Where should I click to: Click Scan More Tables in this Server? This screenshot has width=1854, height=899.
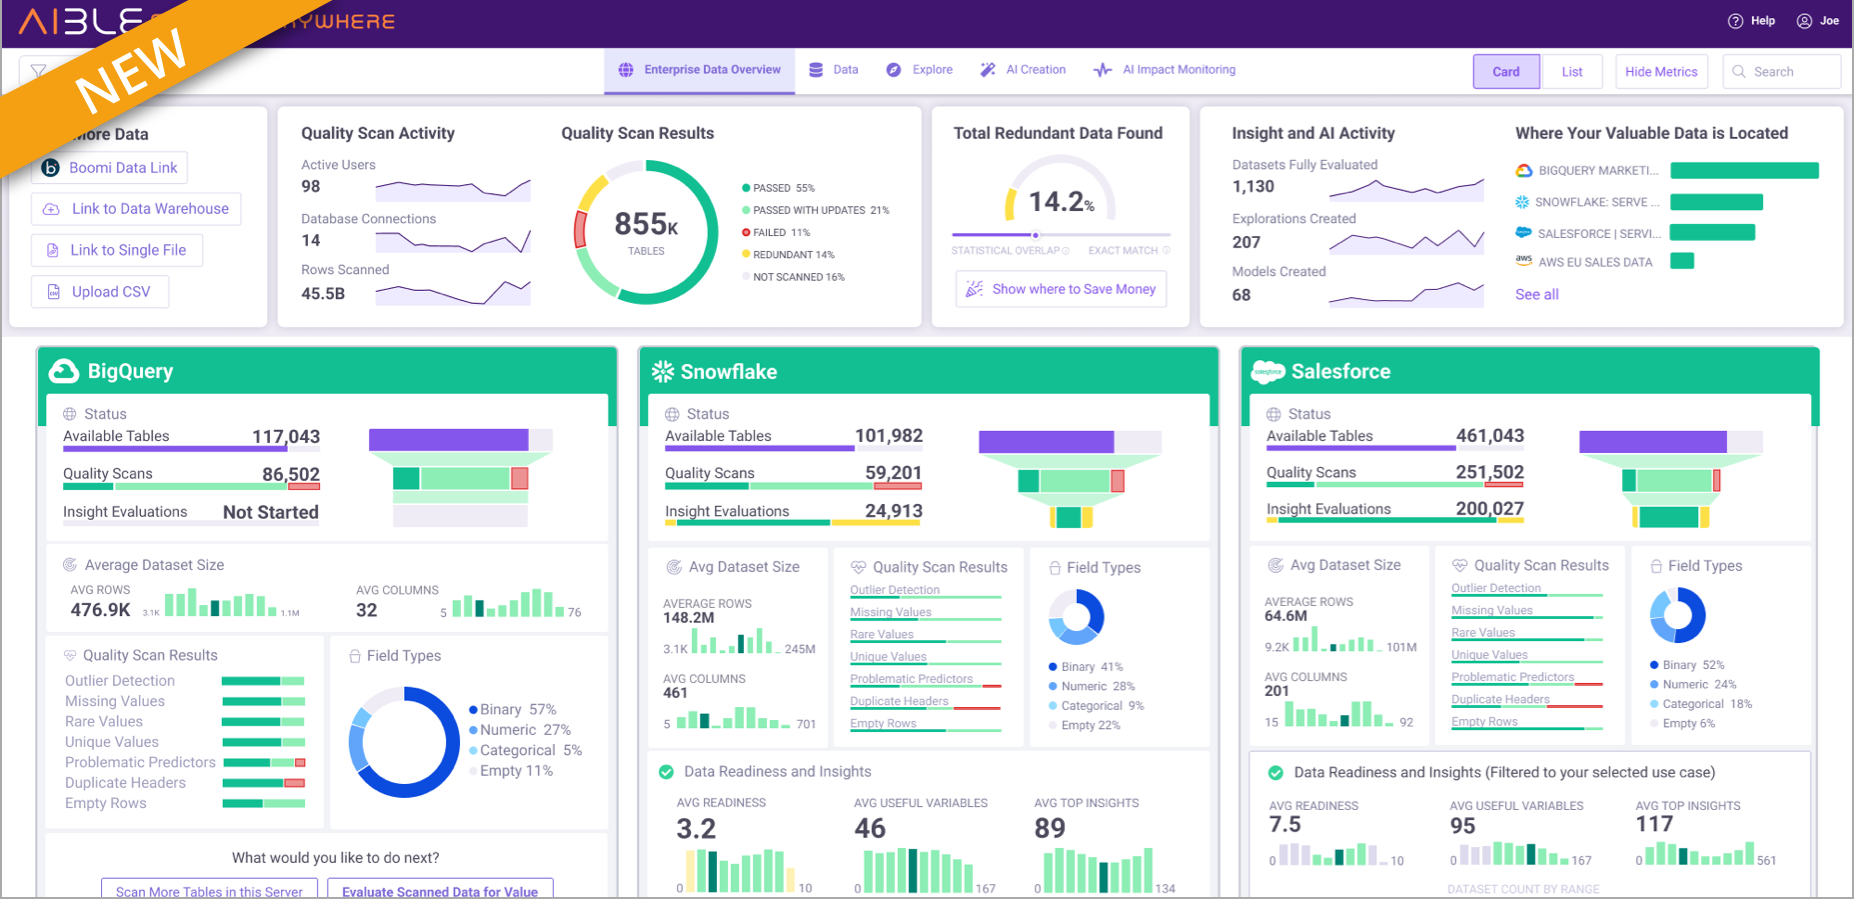coord(209,890)
